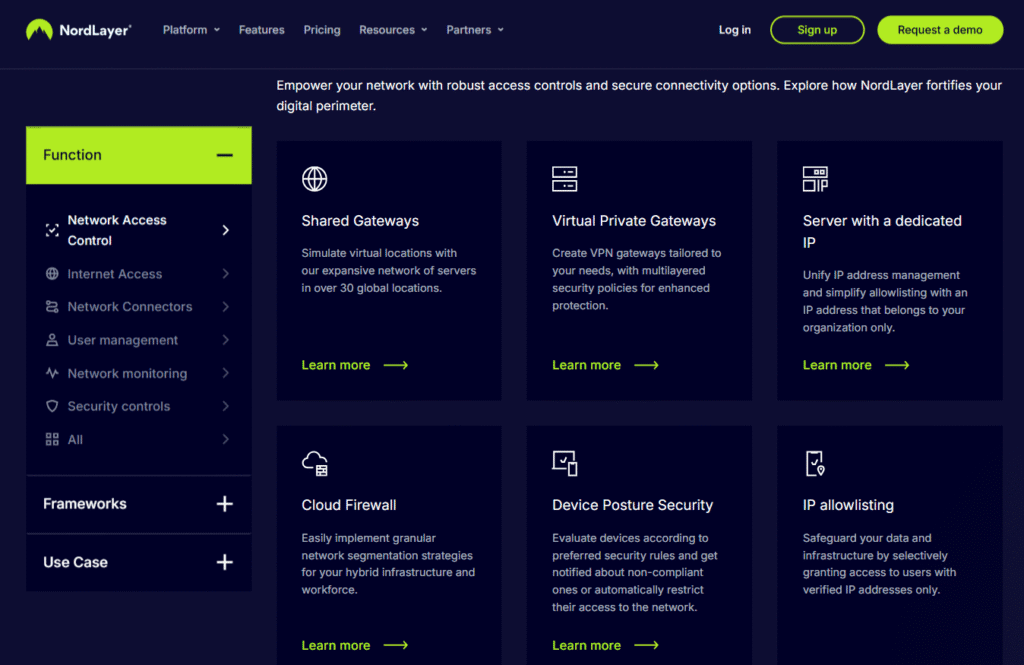
Task: Expand the Frameworks filter section
Action: point(224,504)
